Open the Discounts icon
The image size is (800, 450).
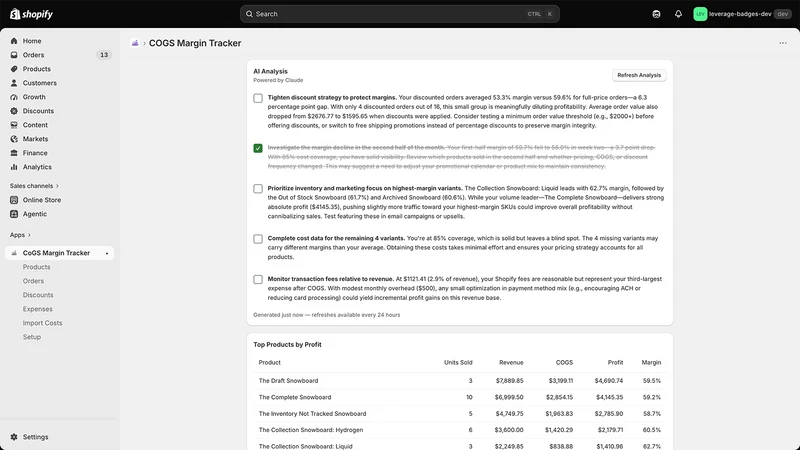14,111
